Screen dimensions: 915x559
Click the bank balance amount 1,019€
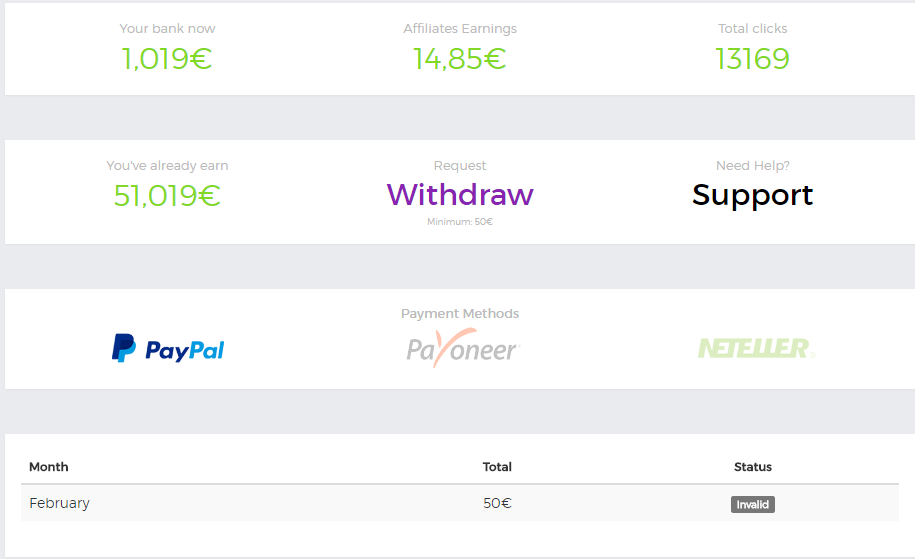point(167,59)
